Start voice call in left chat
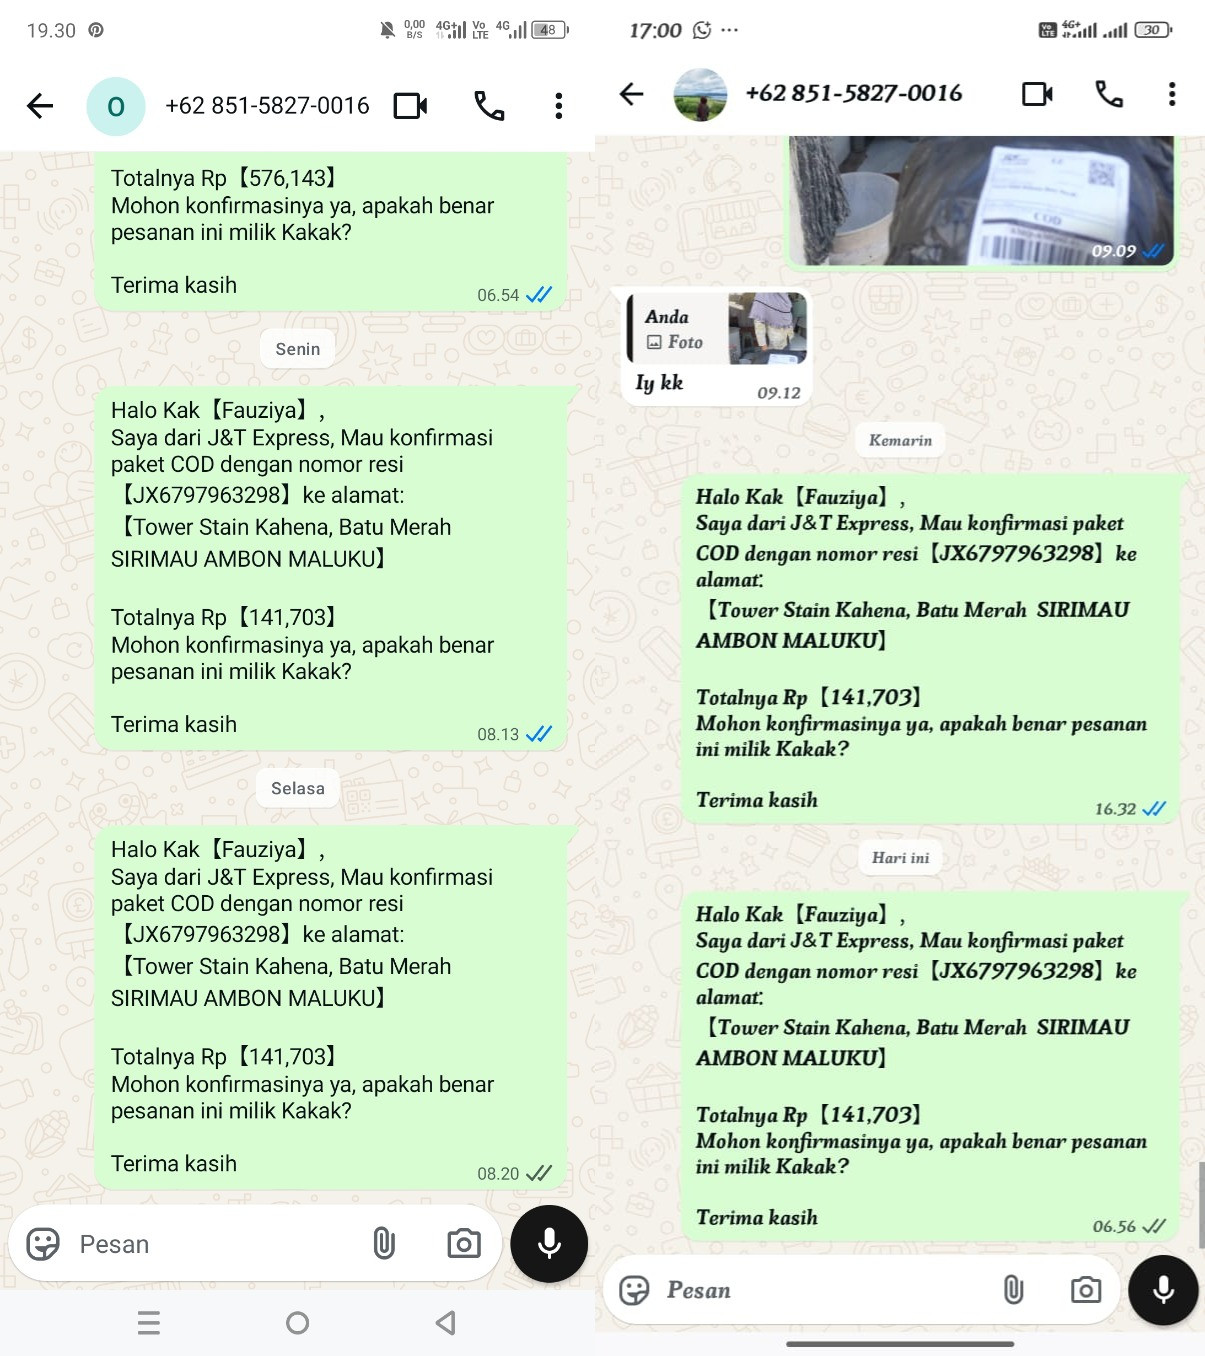The width and height of the screenshot is (1205, 1356). pos(489,106)
